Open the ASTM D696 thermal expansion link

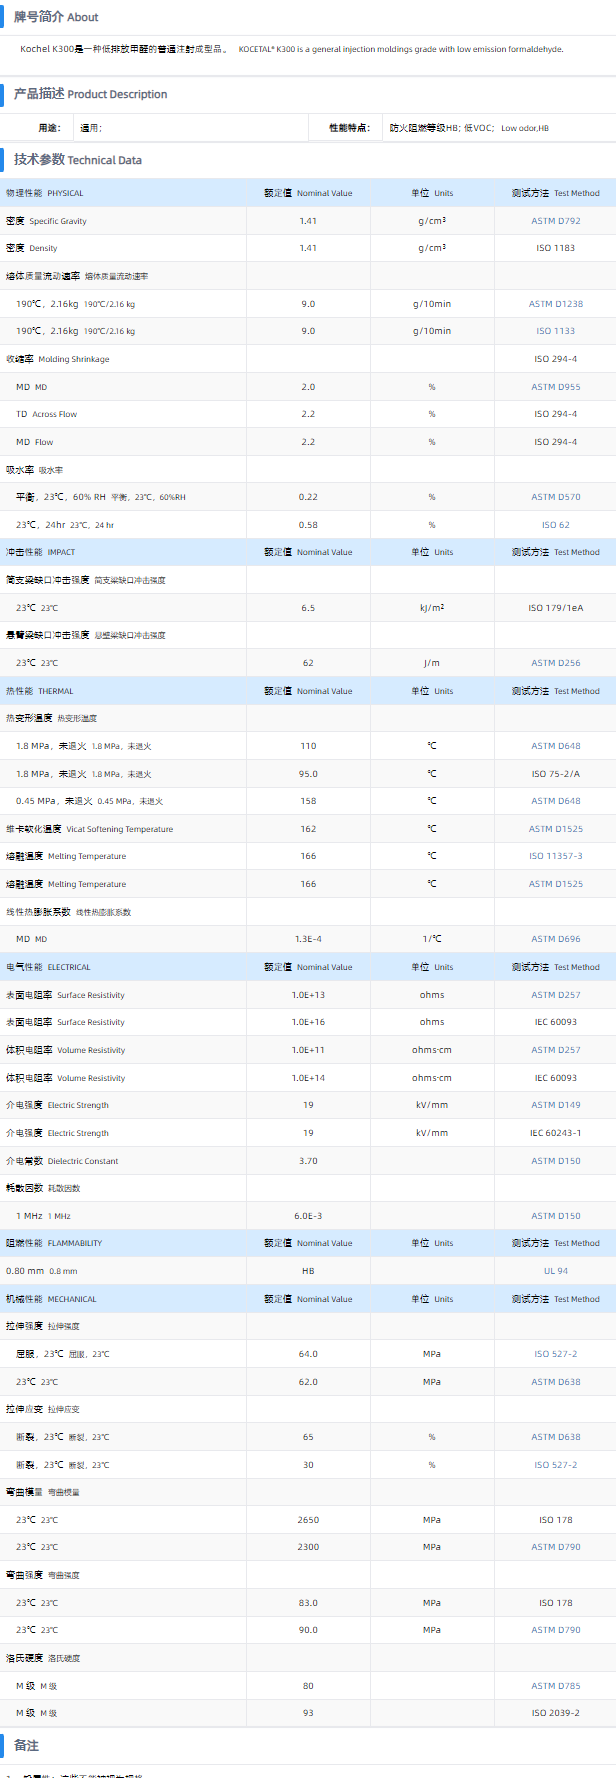(555, 939)
